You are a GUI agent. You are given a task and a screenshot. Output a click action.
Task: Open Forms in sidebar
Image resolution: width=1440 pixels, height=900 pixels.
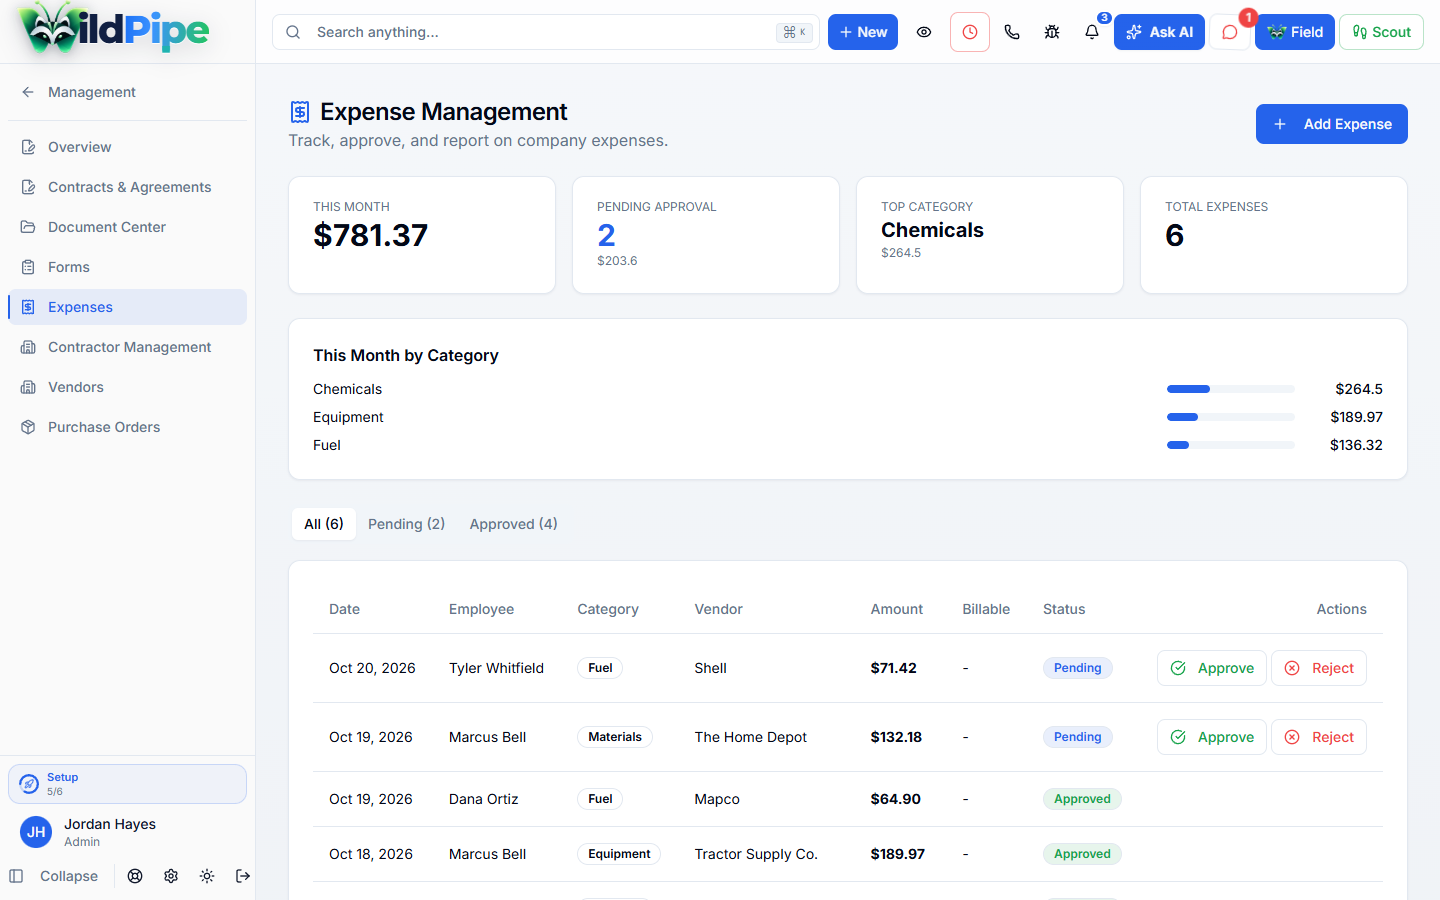(127, 267)
